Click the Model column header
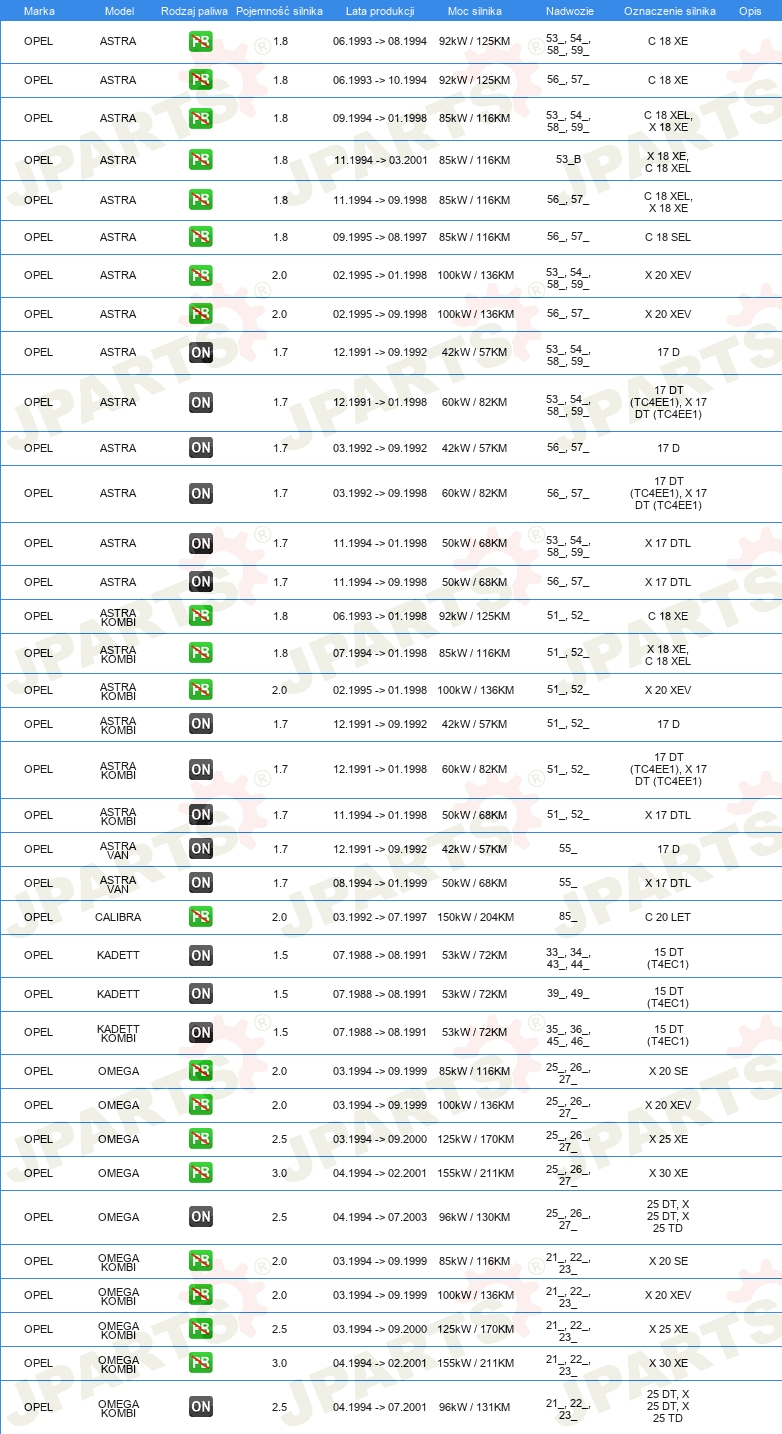 pos(119,11)
